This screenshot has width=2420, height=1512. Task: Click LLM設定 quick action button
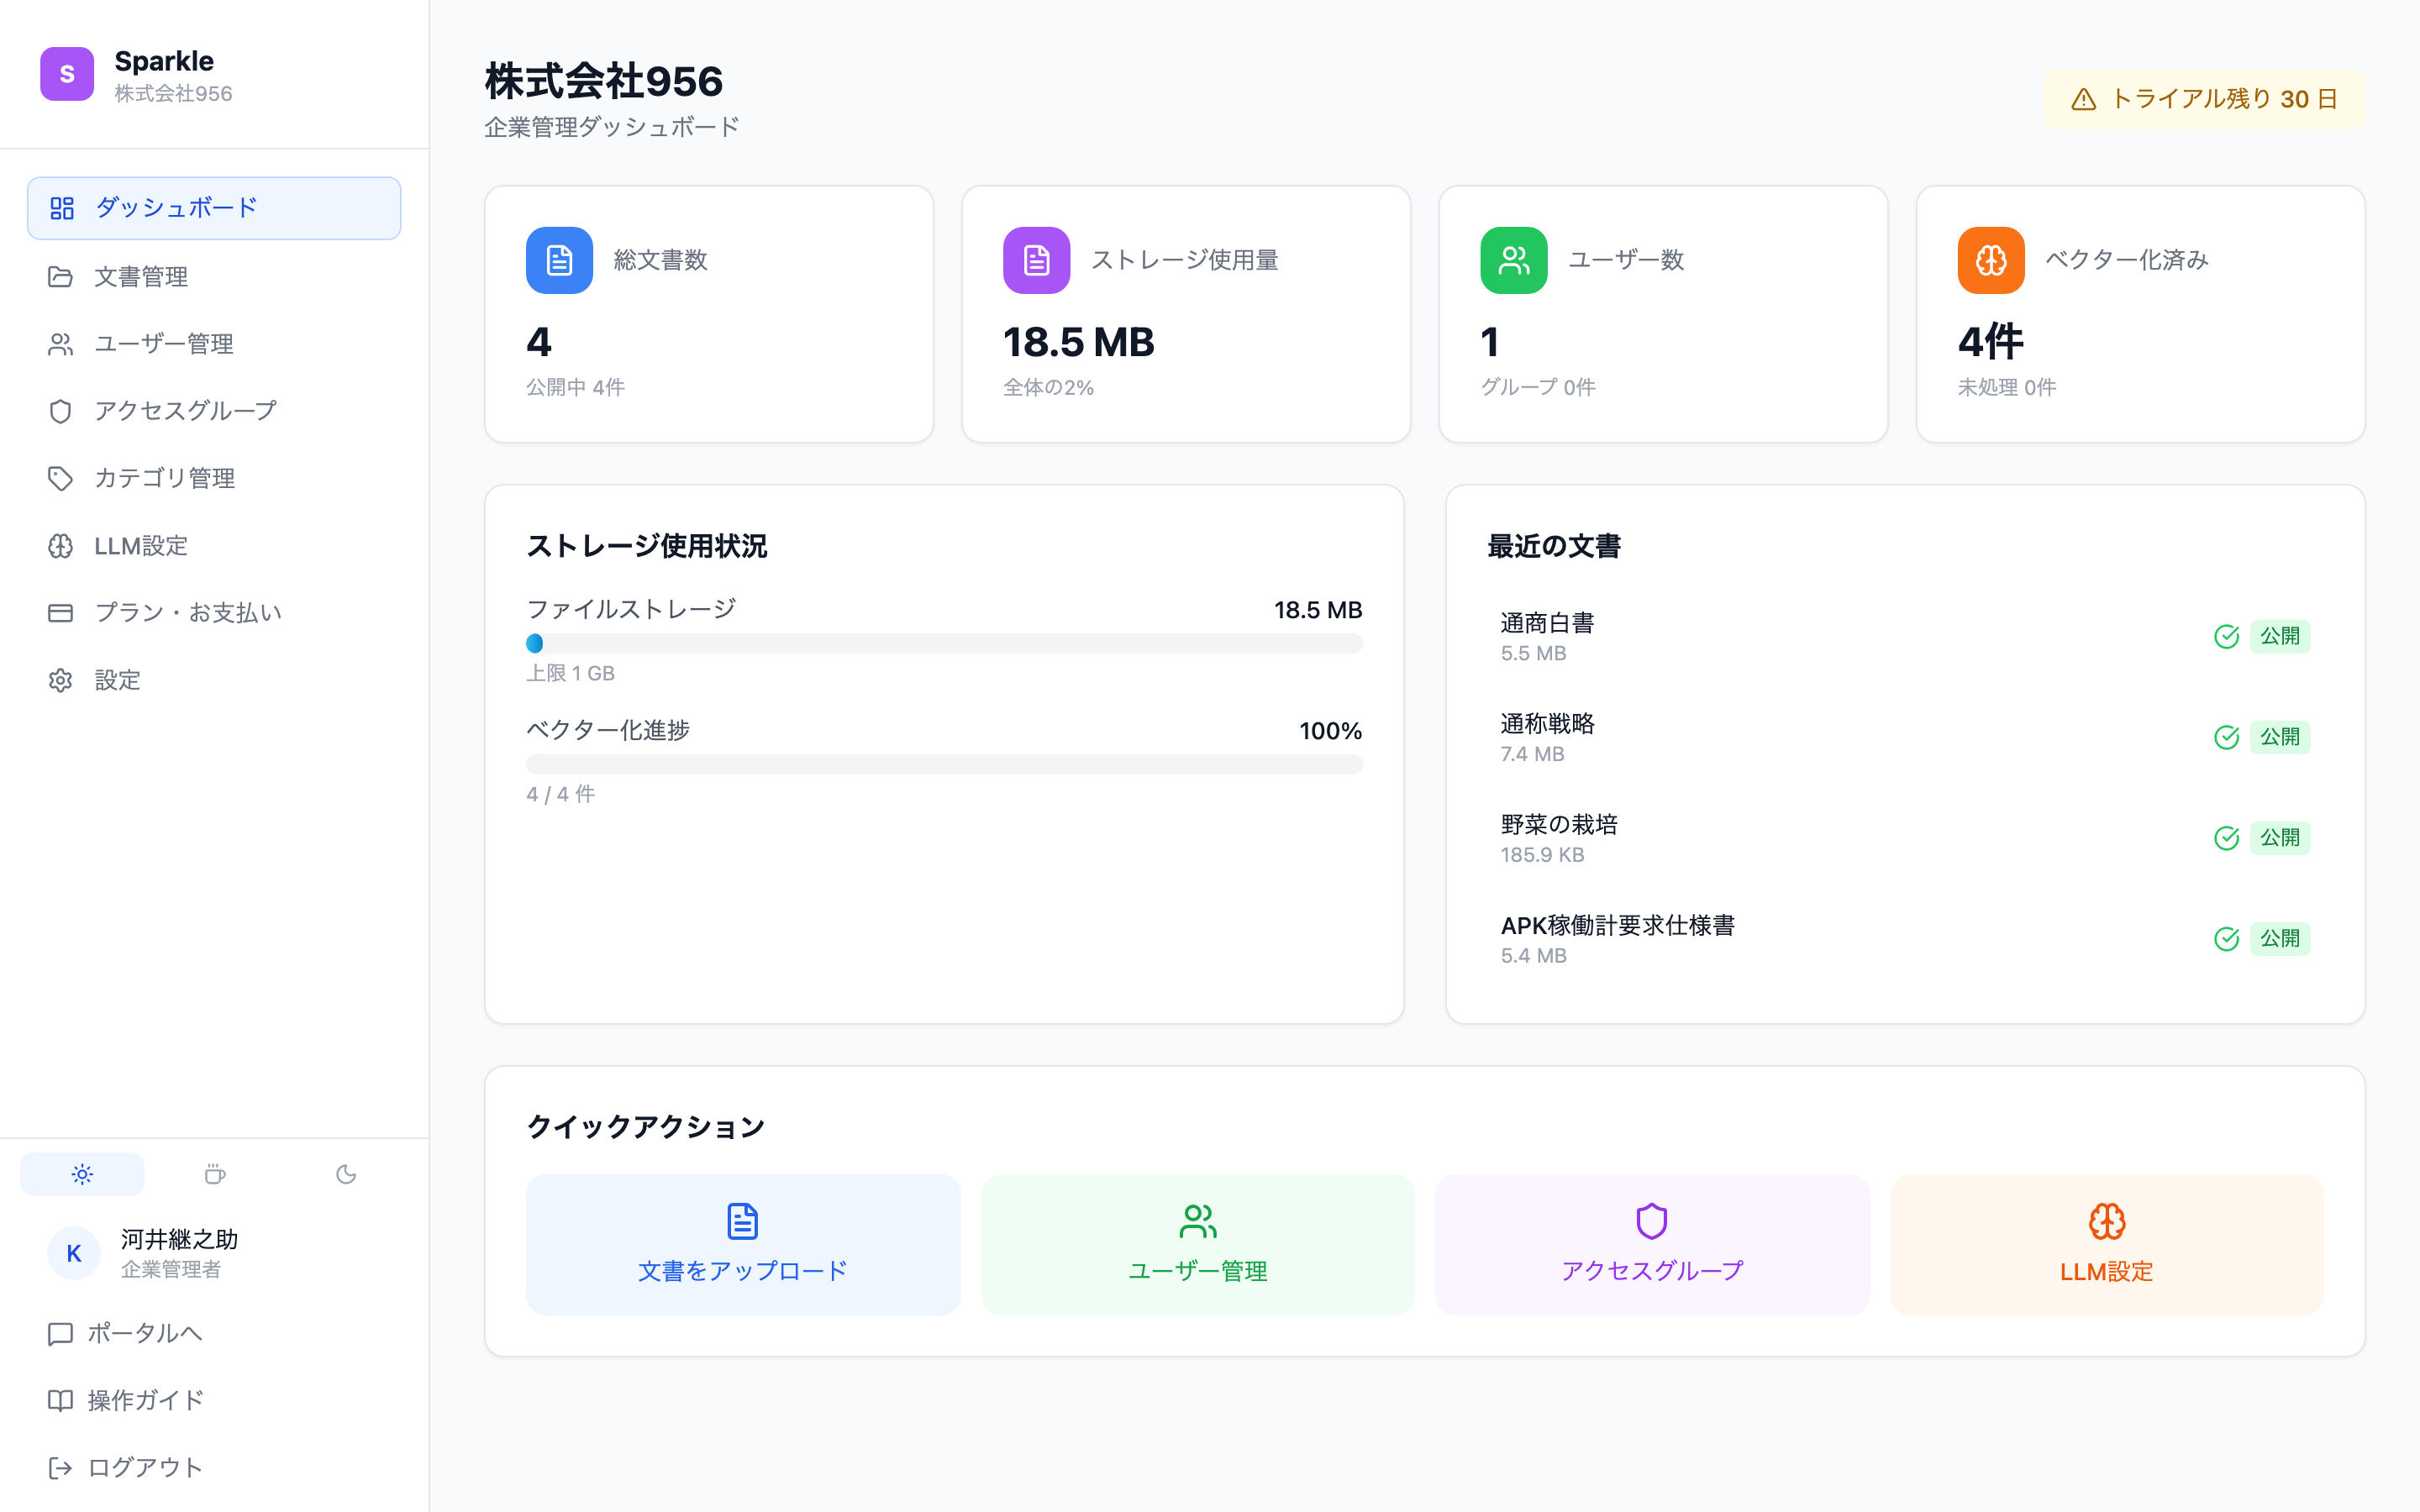click(x=2107, y=1244)
